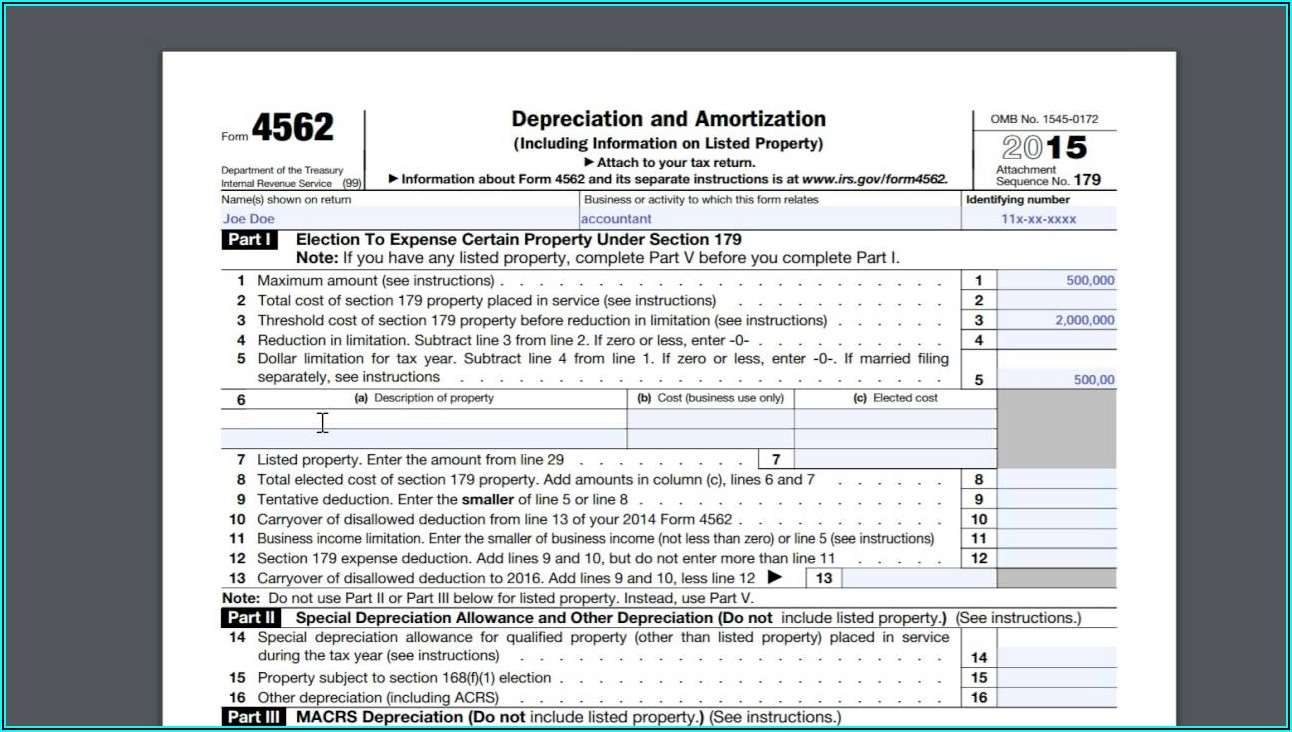Select line 4 reduction in limitation field
Viewport: 1292px width, 732px height.
coord(1057,340)
